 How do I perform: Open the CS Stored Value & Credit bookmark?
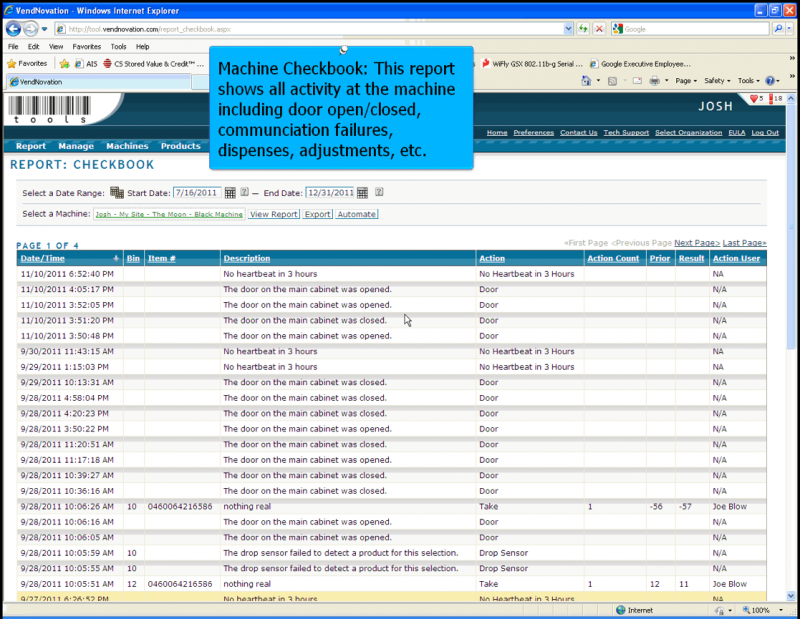[154, 64]
